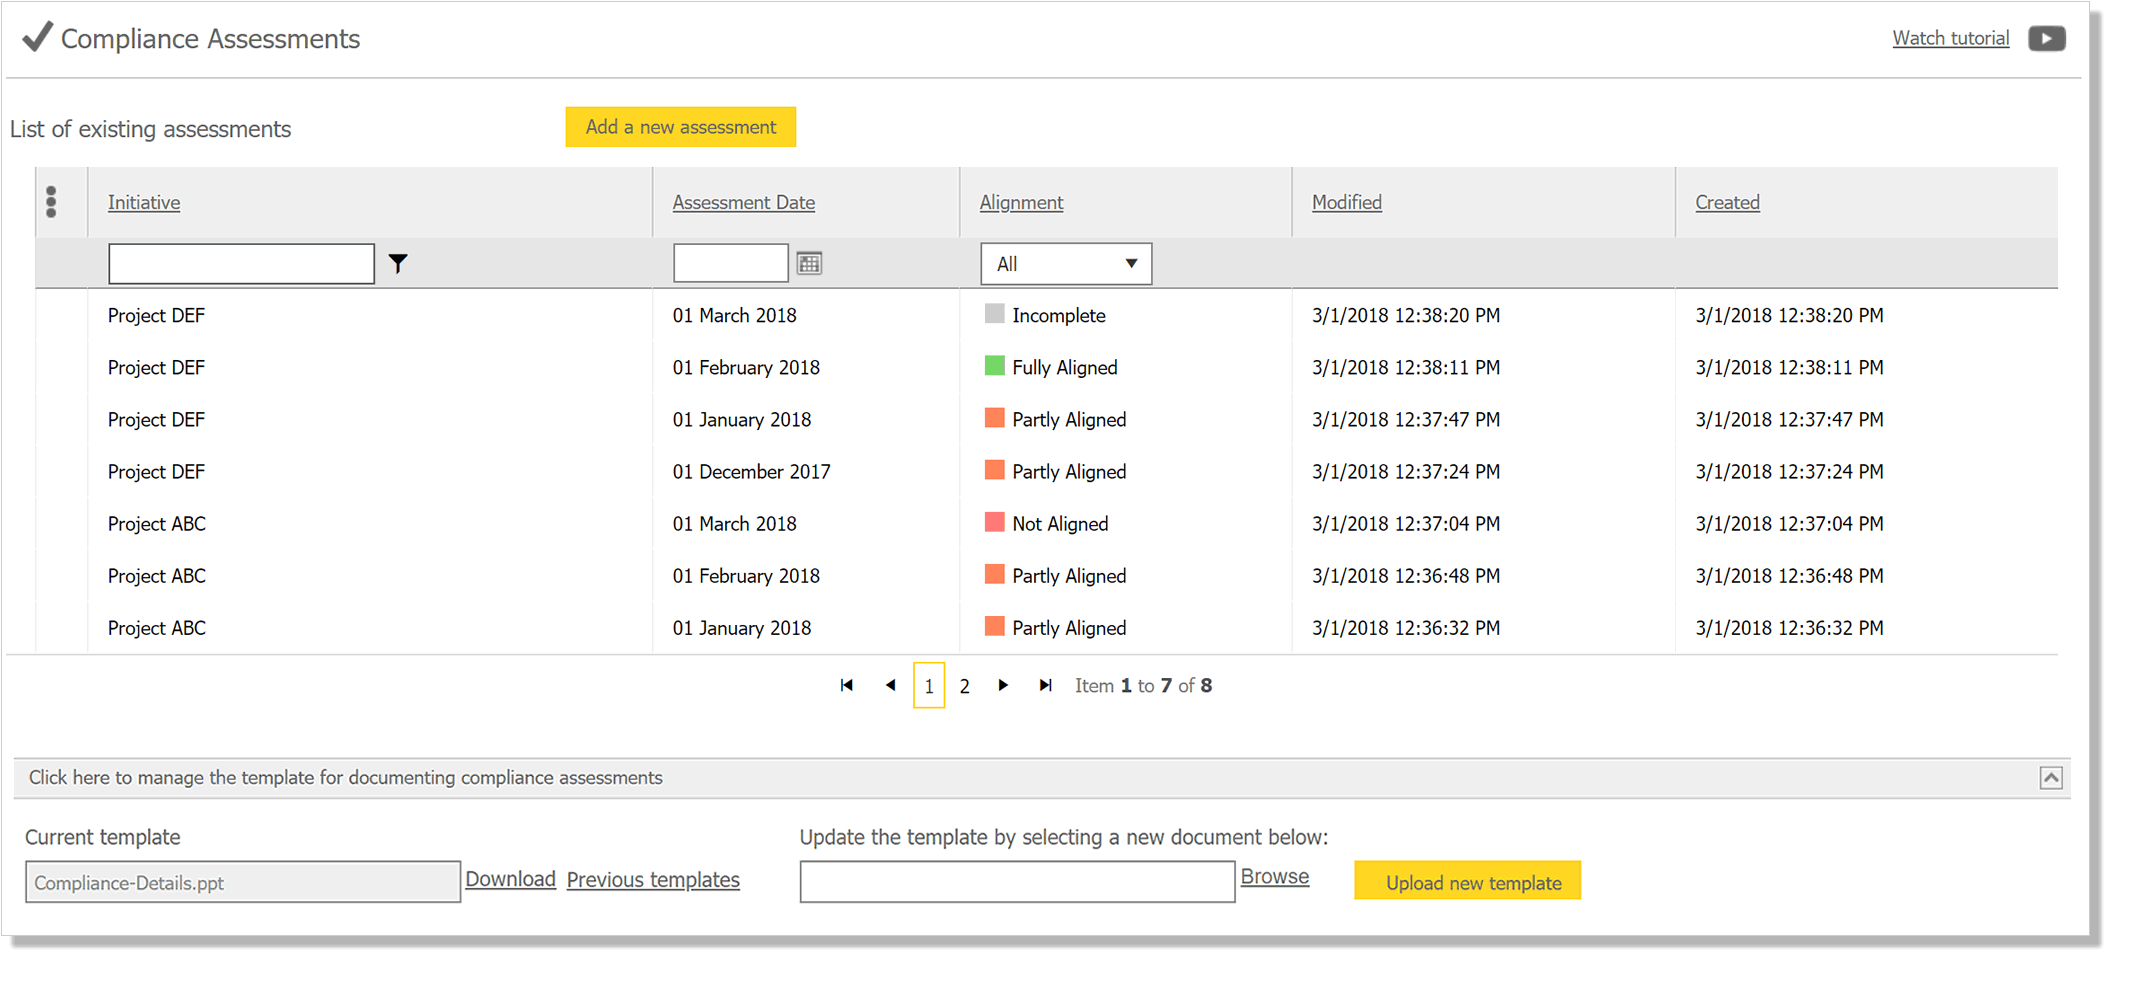Select page 1 in the pager
This screenshot has width=2140, height=1000.
(929, 686)
